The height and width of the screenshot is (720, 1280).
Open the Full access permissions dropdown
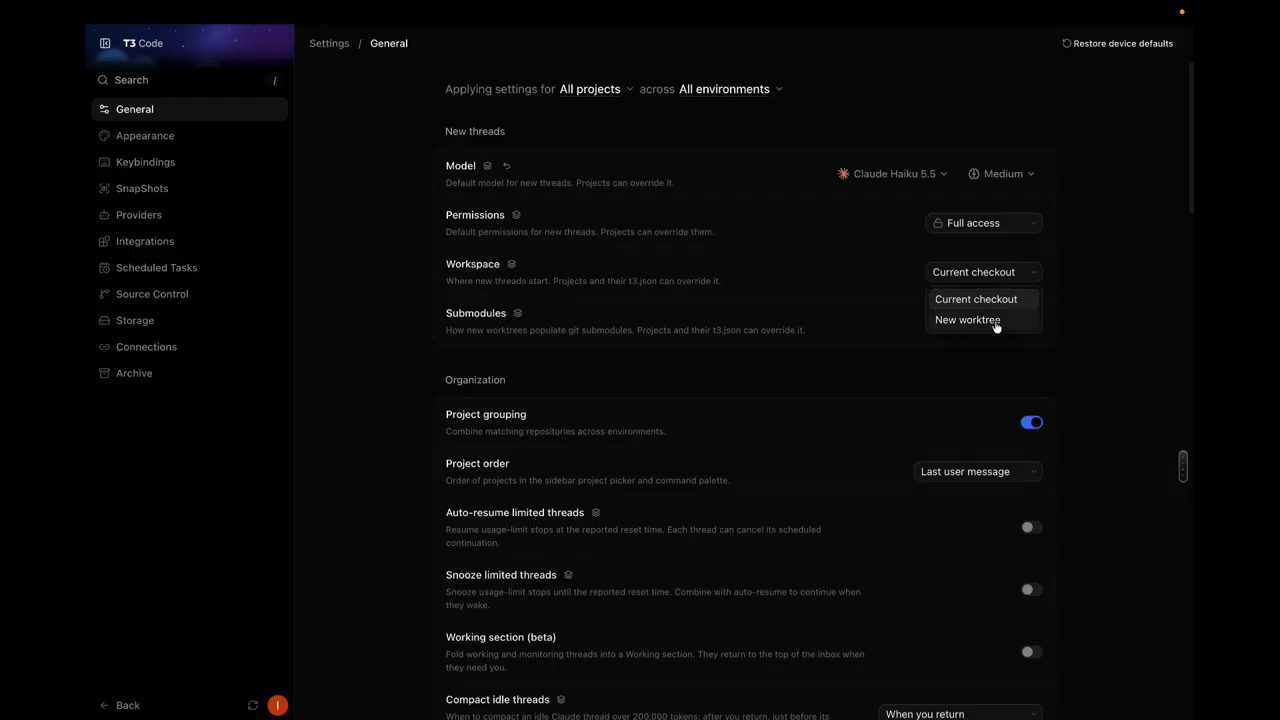tap(984, 223)
